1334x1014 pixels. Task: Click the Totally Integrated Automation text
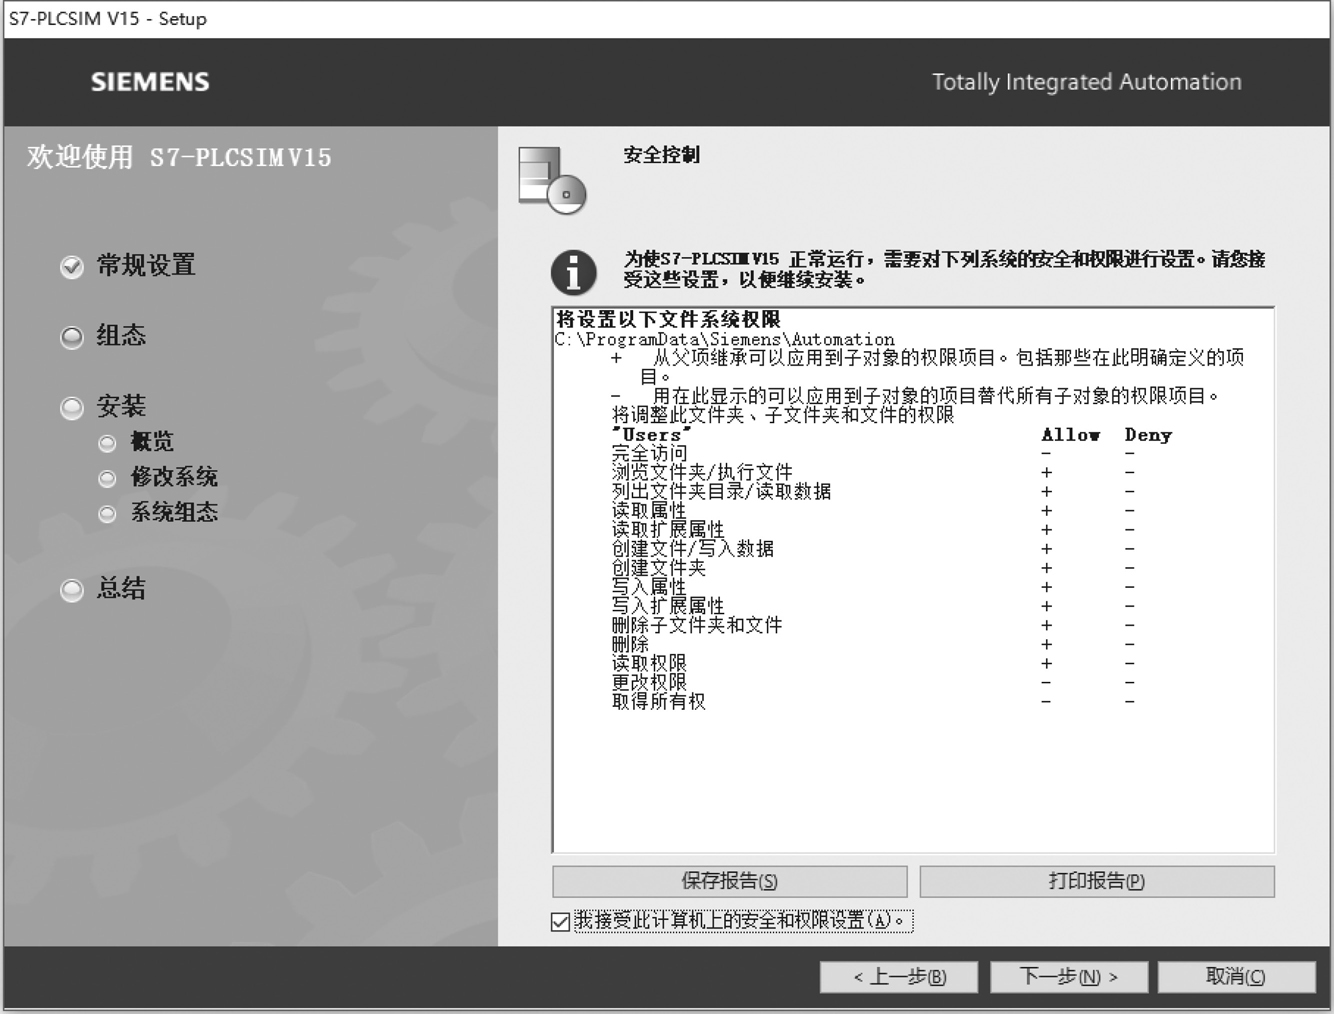[1087, 82]
